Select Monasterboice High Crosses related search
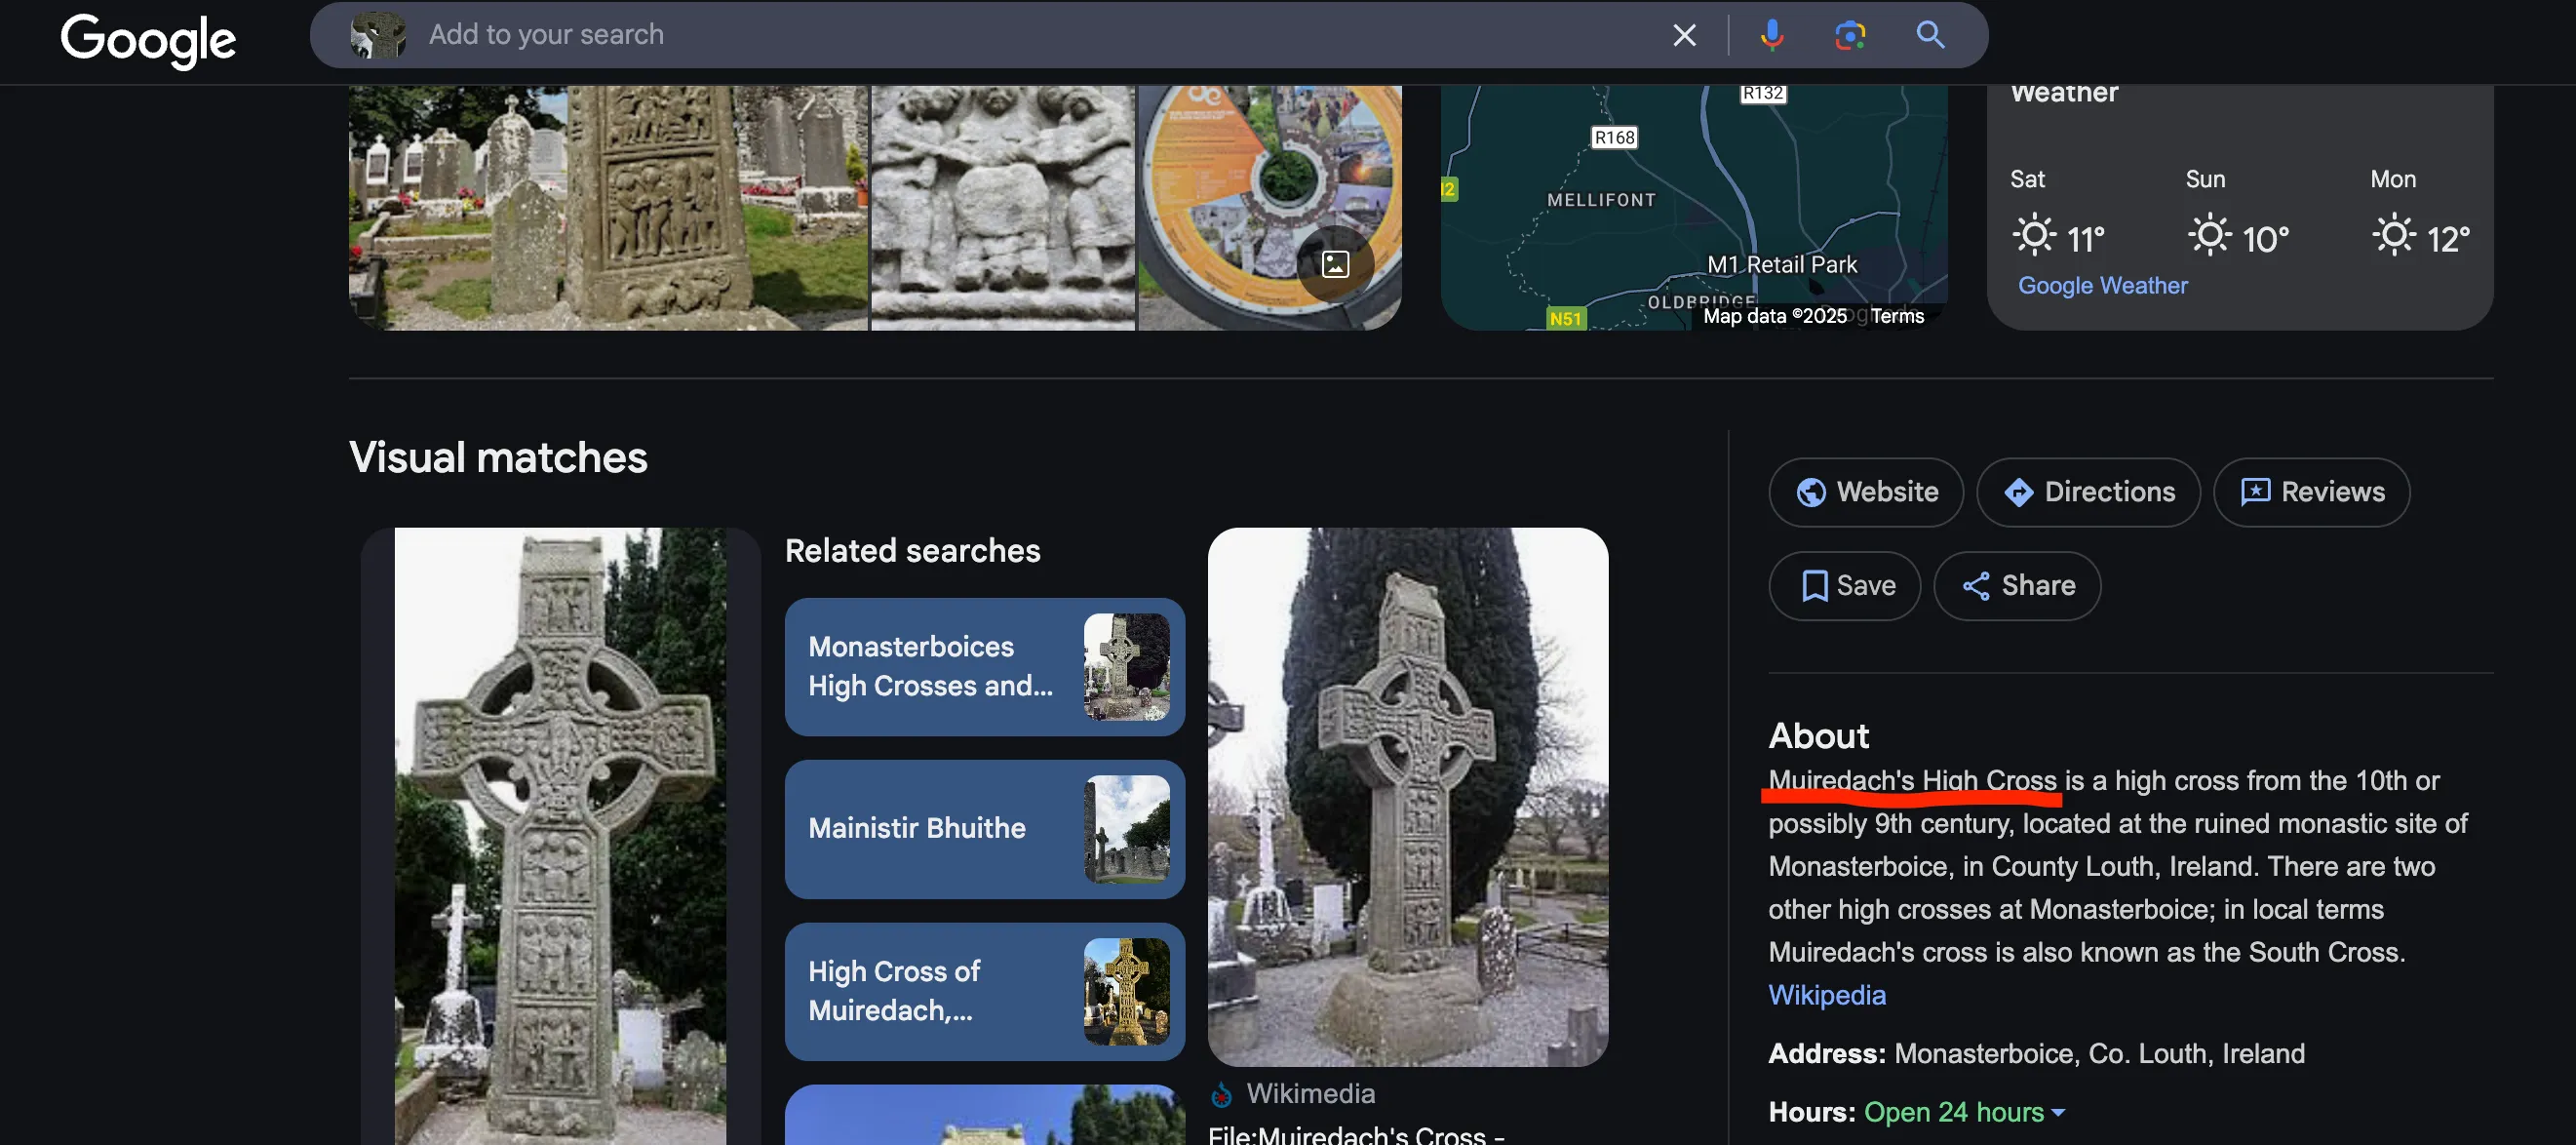Viewport: 2576px width, 1145px height. click(x=984, y=667)
